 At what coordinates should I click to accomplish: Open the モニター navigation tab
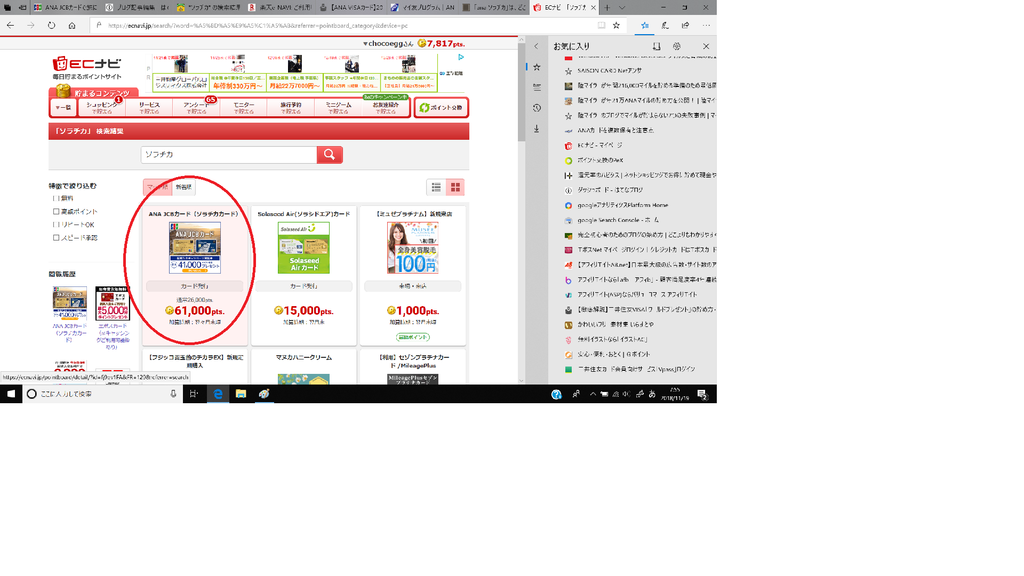[244, 108]
